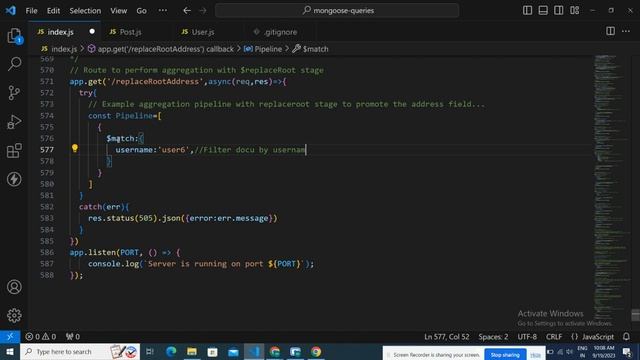
Task: Click Hide link in screen sharing bar
Action: (x=536, y=355)
